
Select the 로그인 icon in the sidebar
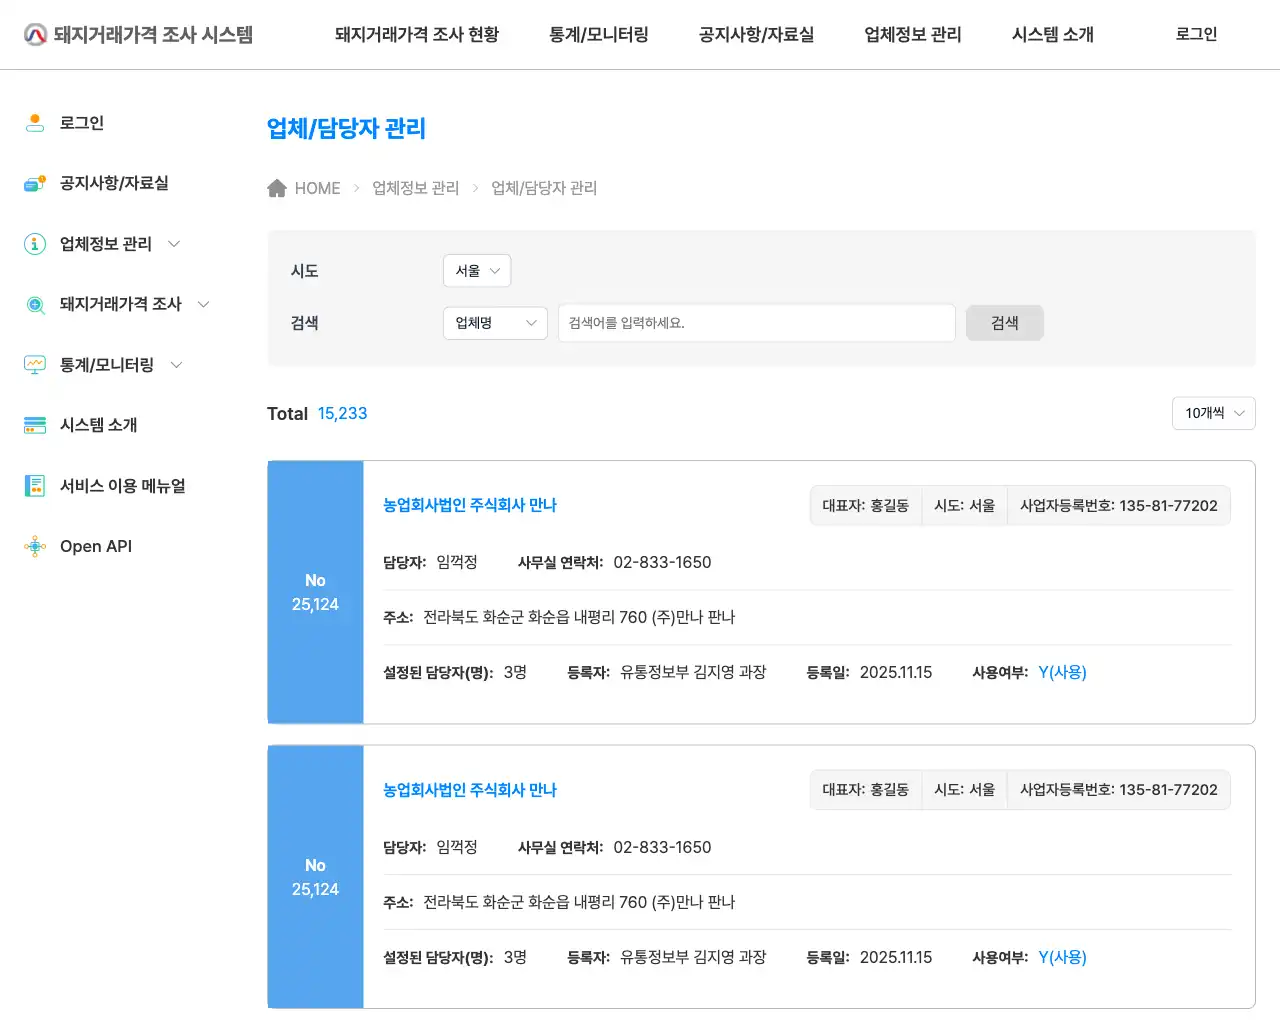point(35,122)
